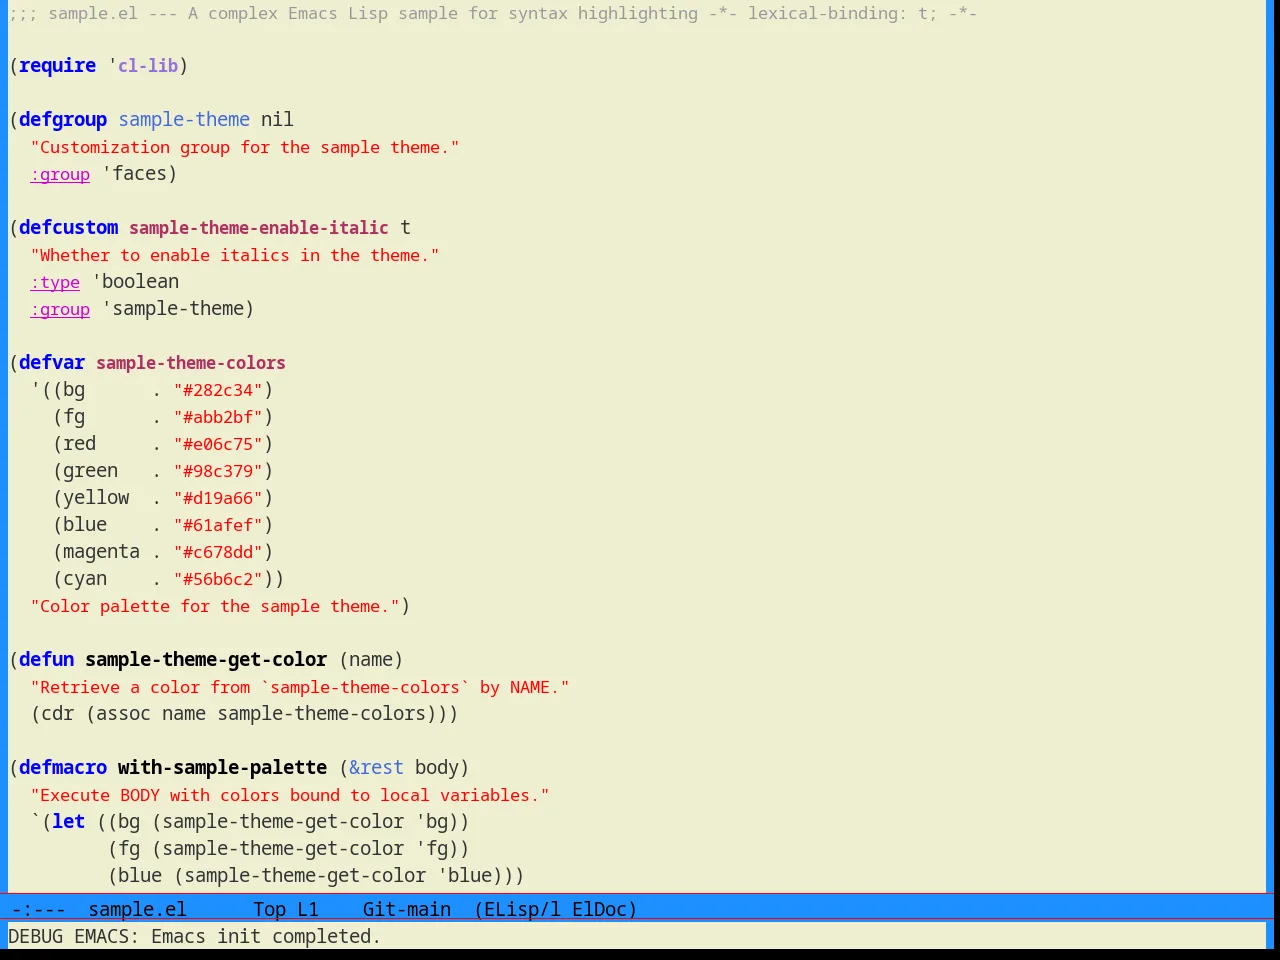This screenshot has height=960, width=1280.
Task: Click the 'defvar' keyword
Action: tap(52, 363)
